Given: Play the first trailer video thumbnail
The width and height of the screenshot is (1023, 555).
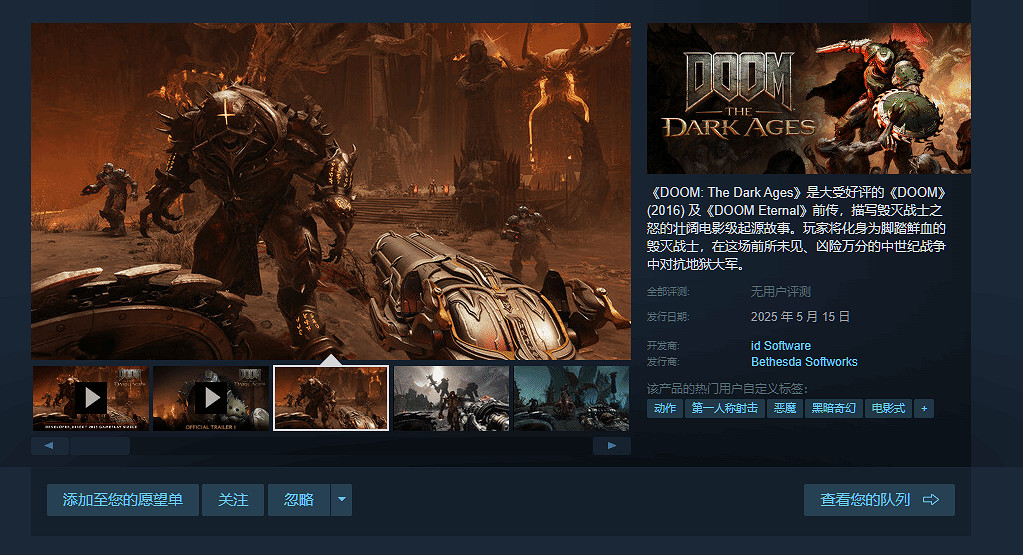Looking at the screenshot, I should [91, 398].
